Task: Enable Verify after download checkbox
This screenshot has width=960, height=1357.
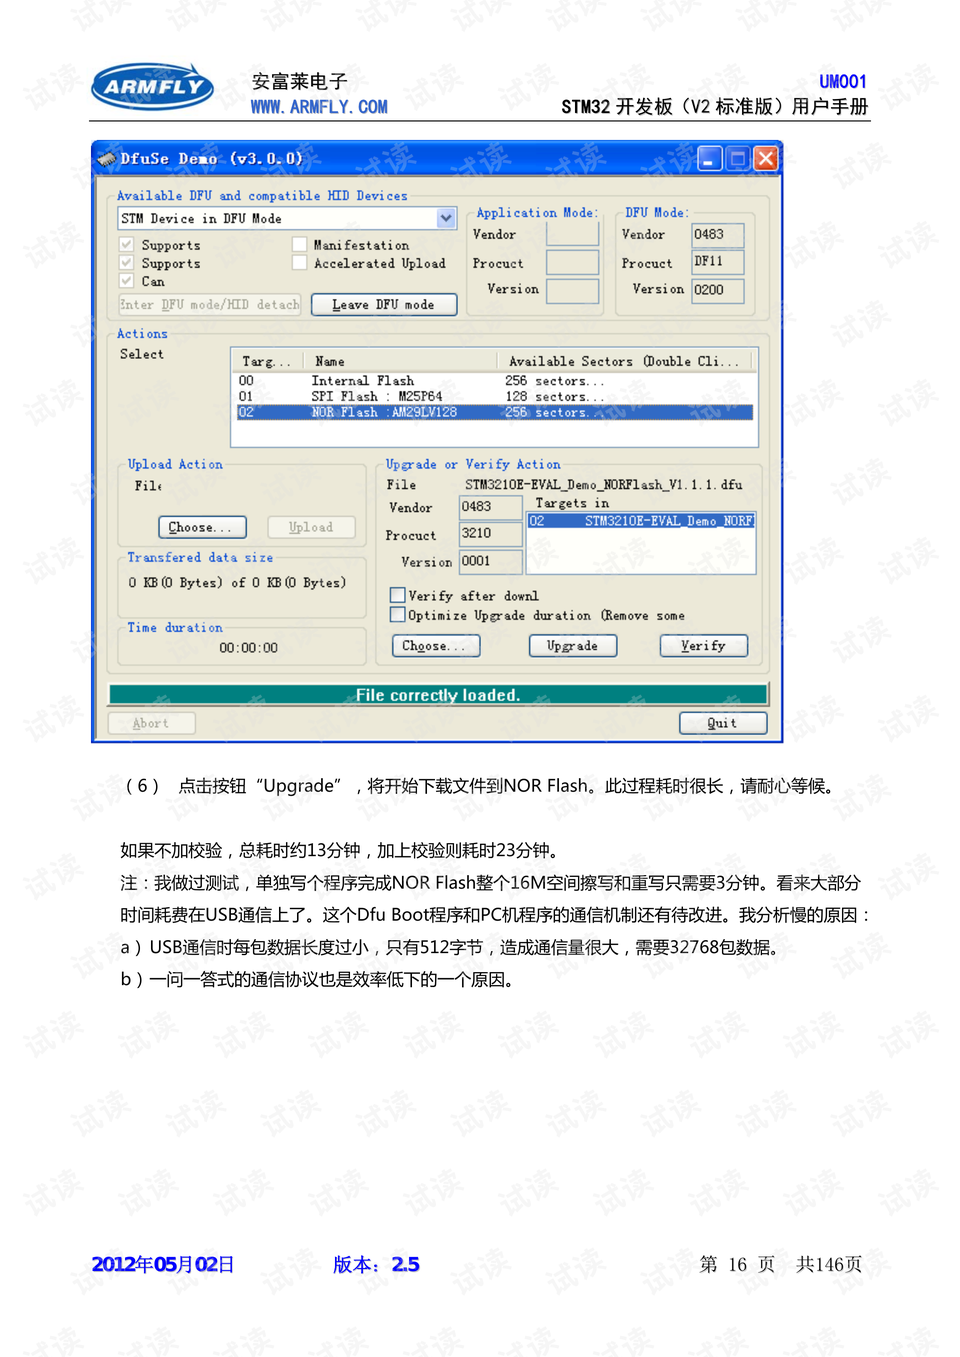Action: pos(397,595)
